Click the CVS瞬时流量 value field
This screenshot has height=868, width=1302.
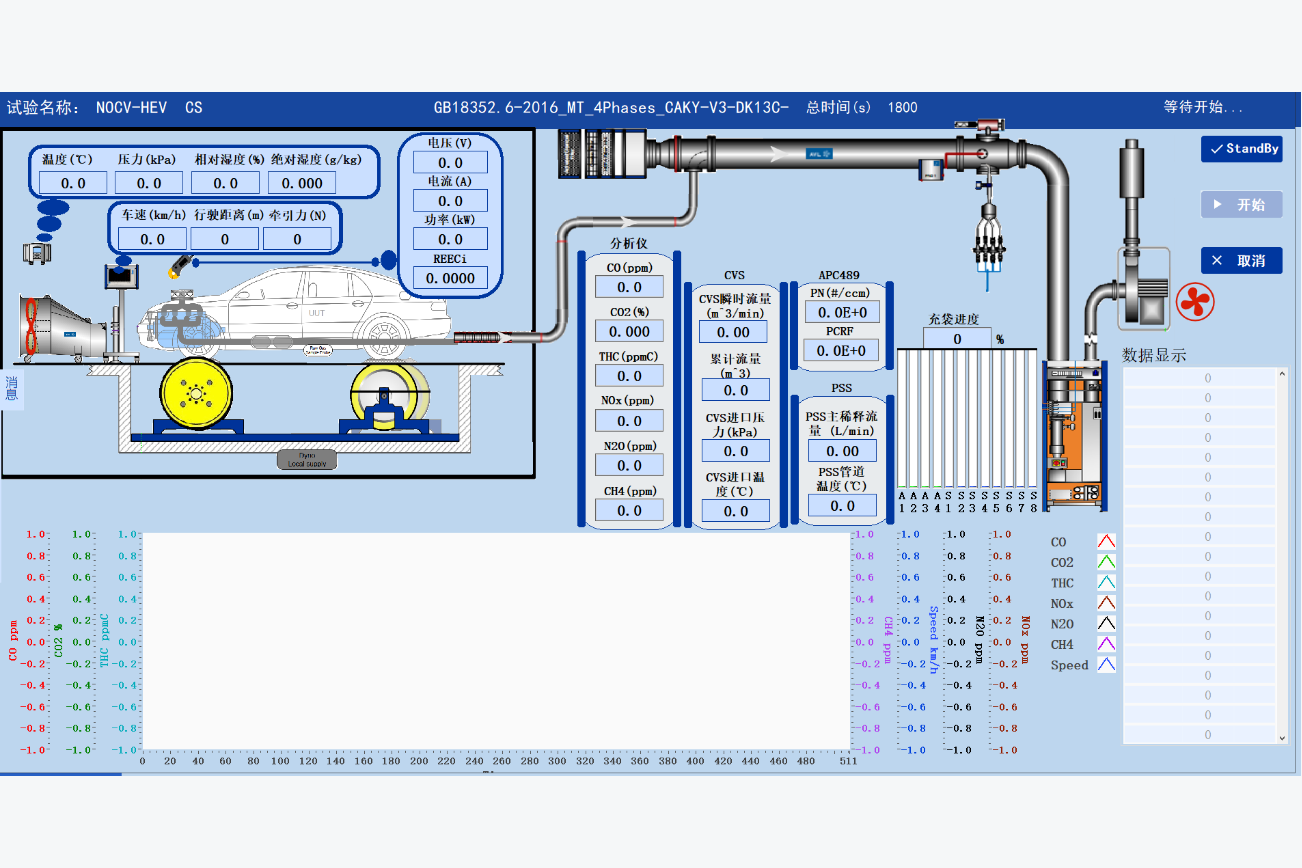tap(734, 332)
